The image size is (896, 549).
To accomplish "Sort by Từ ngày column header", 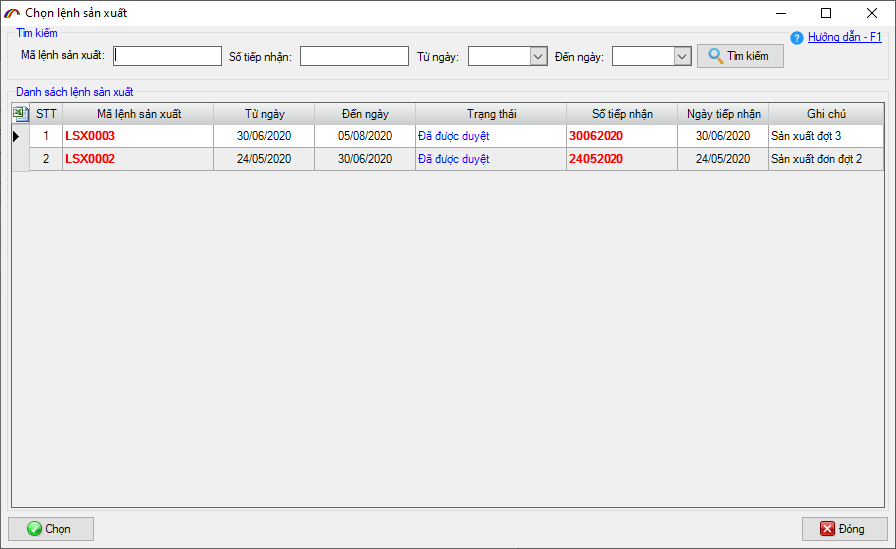I will [265, 114].
